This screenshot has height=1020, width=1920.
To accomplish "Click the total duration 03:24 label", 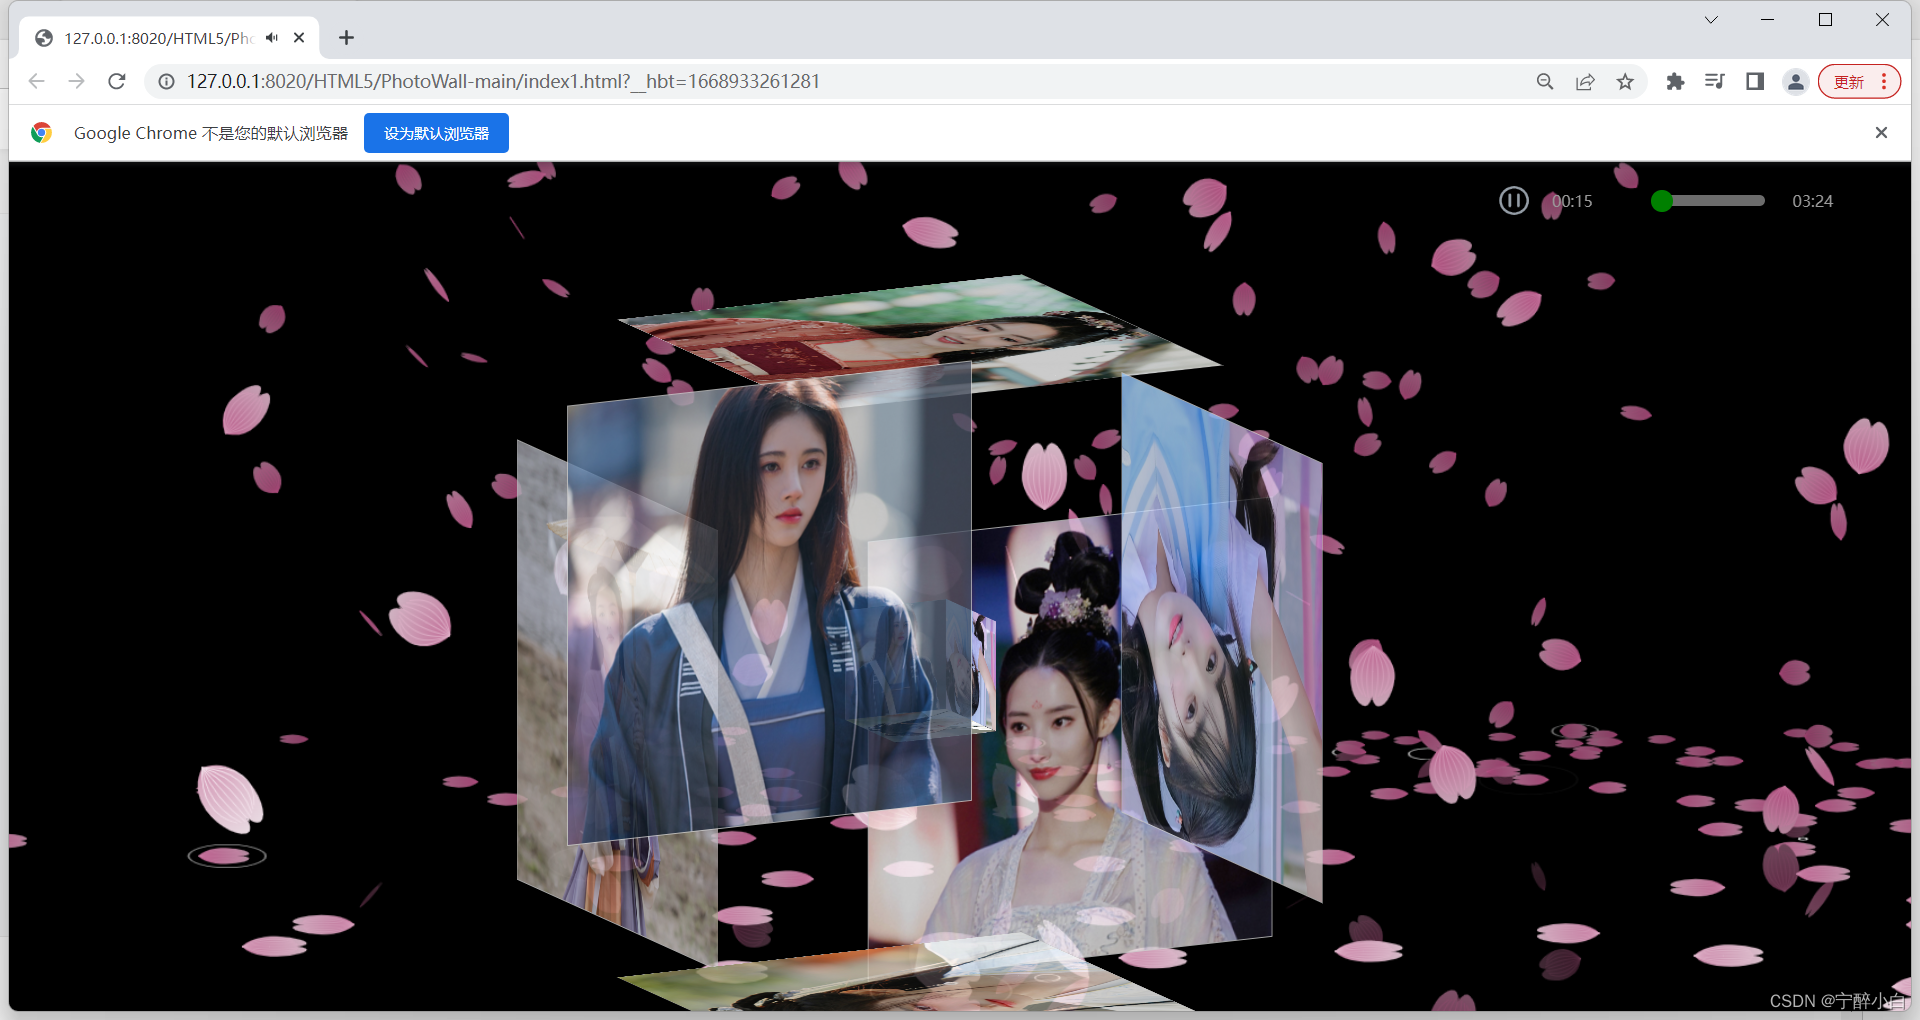I will [1812, 201].
